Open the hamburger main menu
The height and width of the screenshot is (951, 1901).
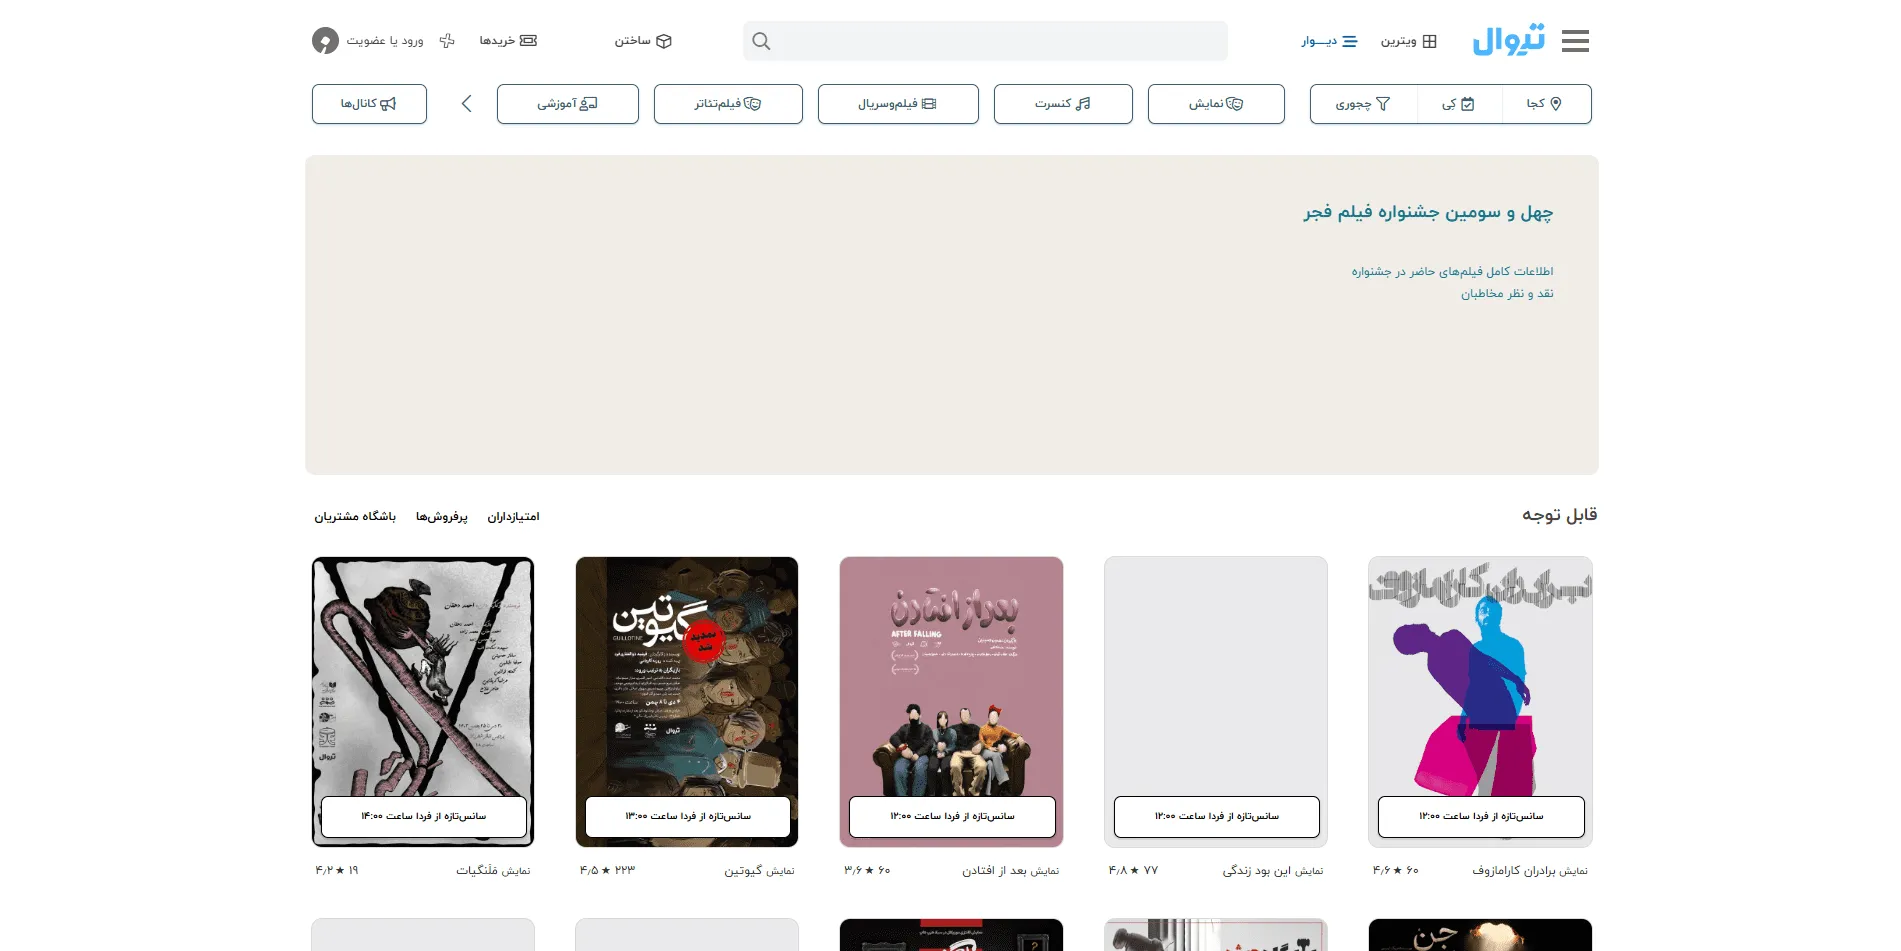[x=1575, y=41]
